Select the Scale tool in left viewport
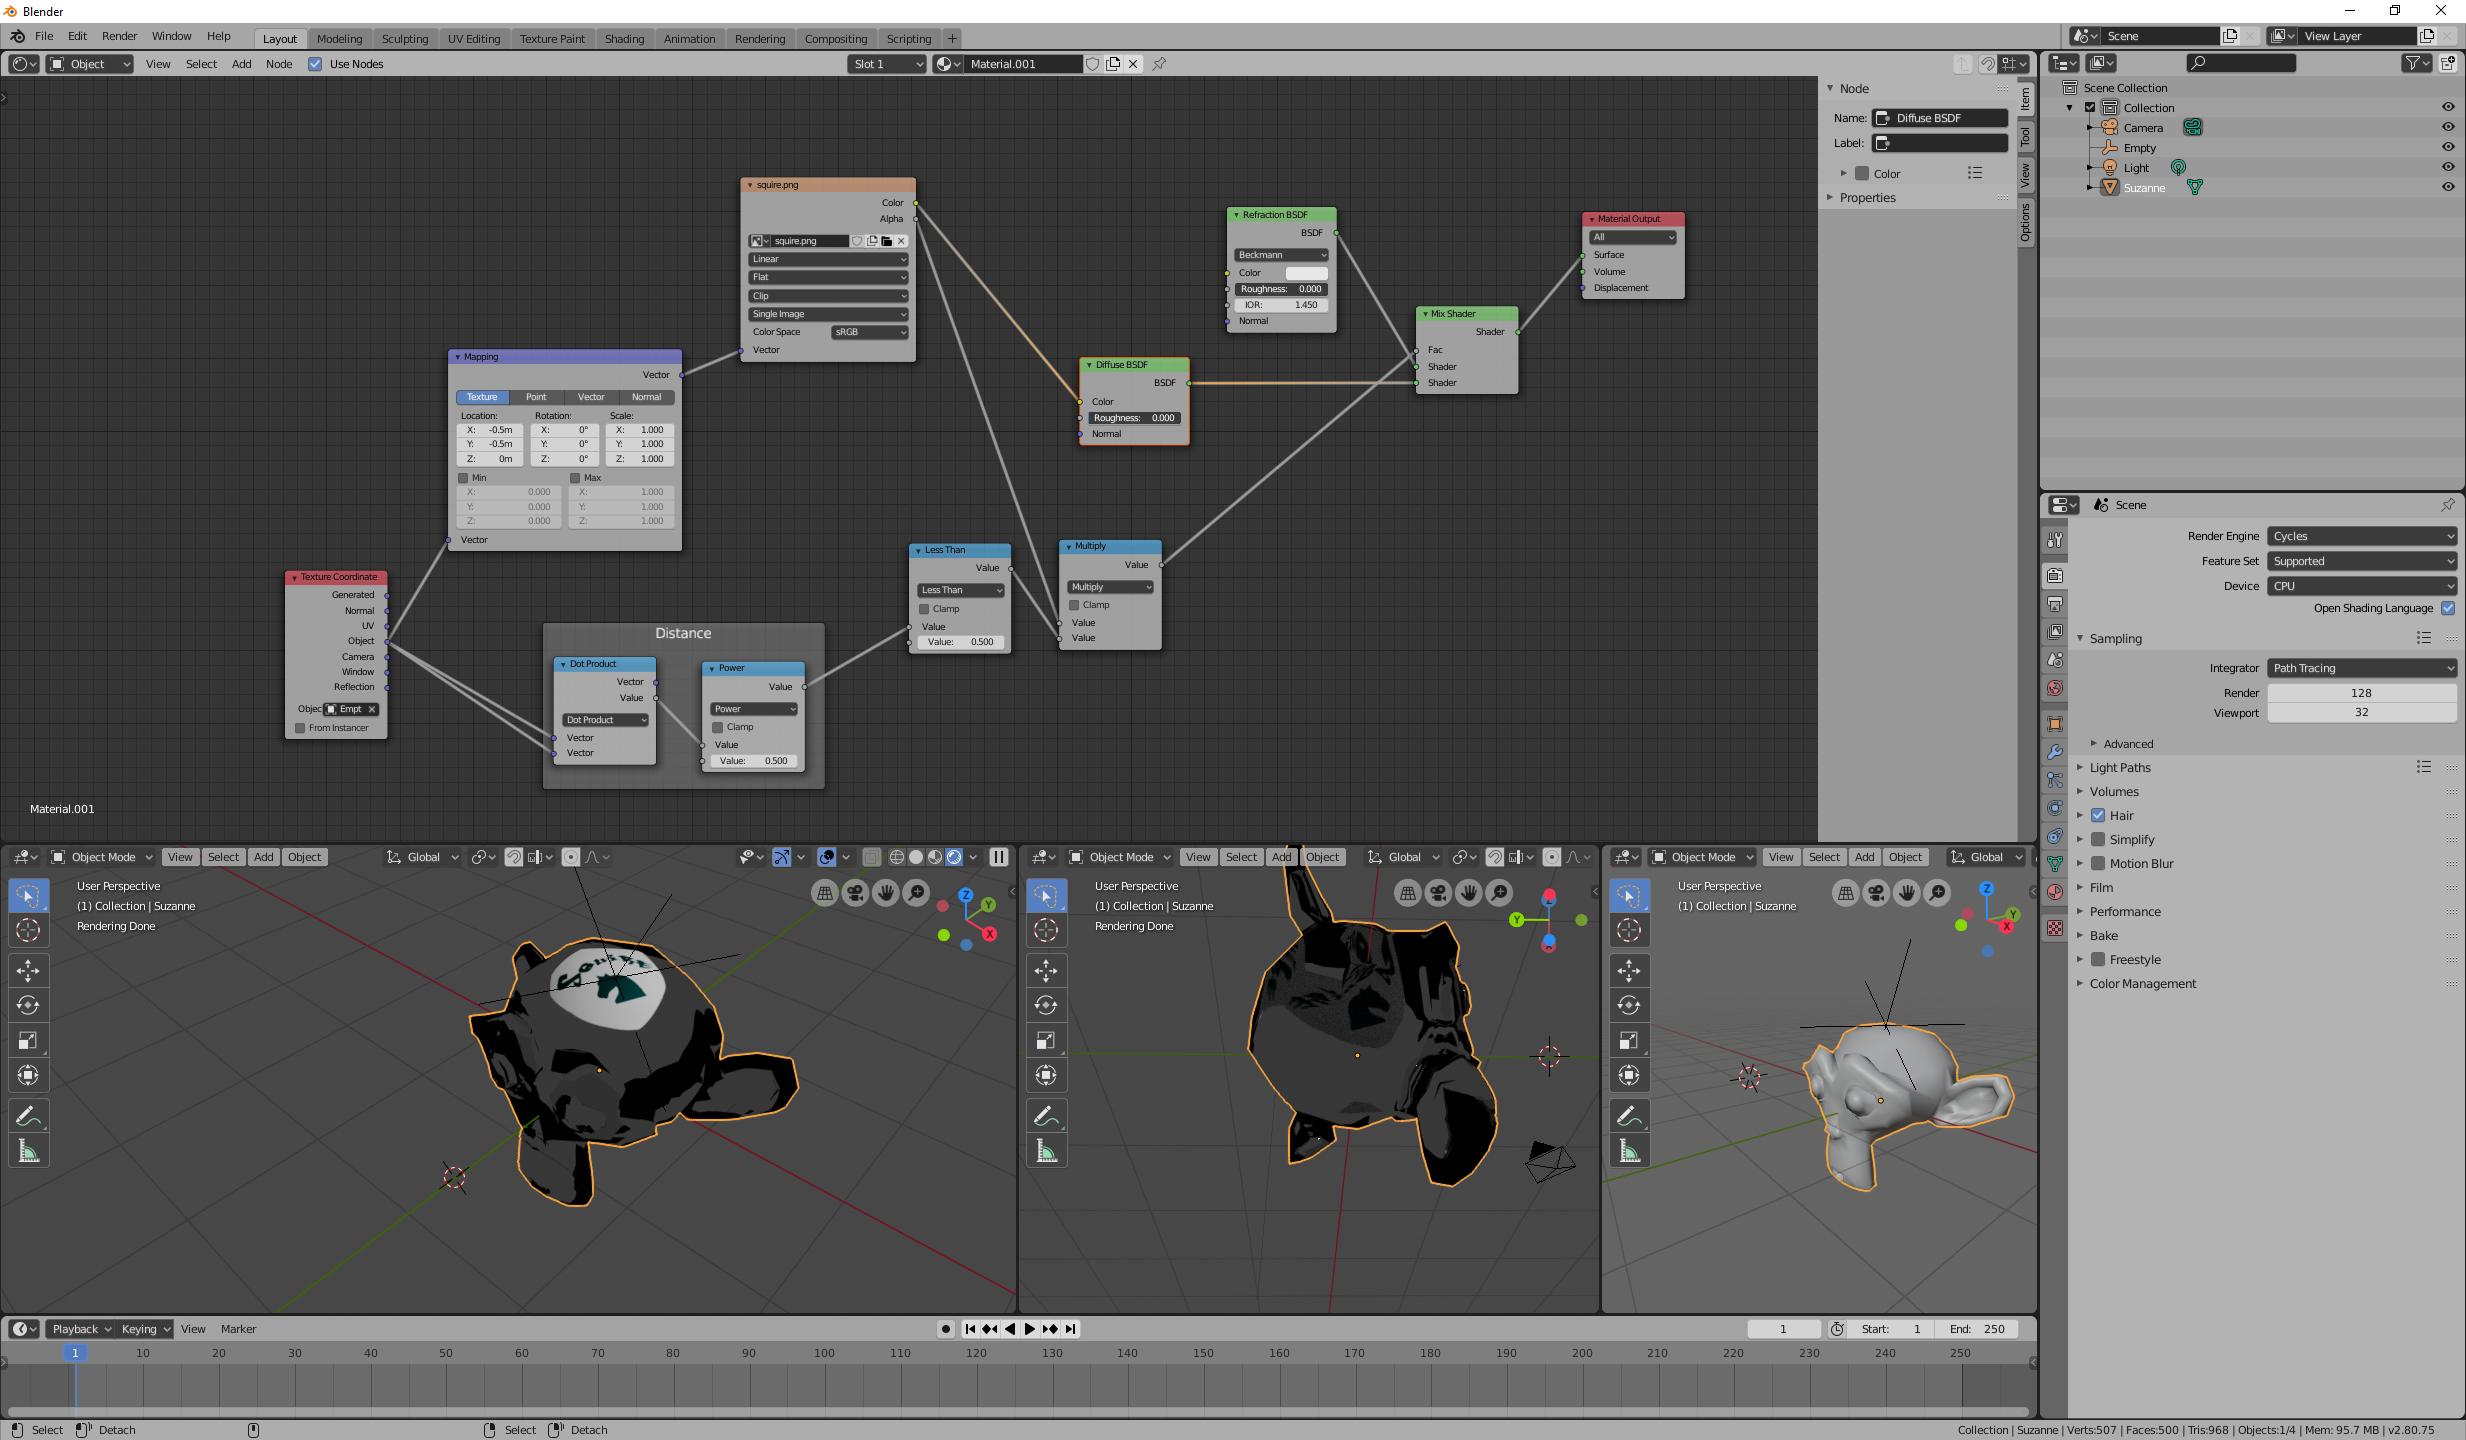2466x1440 pixels. [x=28, y=1040]
